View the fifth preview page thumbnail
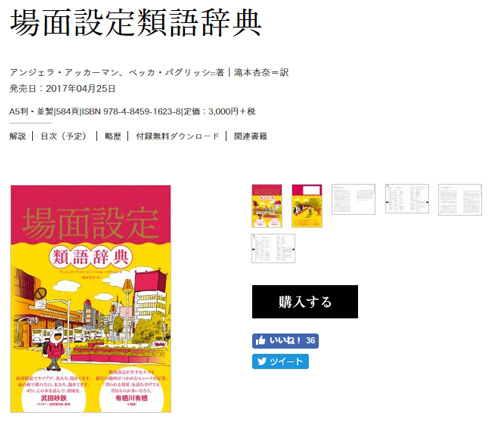 point(460,200)
